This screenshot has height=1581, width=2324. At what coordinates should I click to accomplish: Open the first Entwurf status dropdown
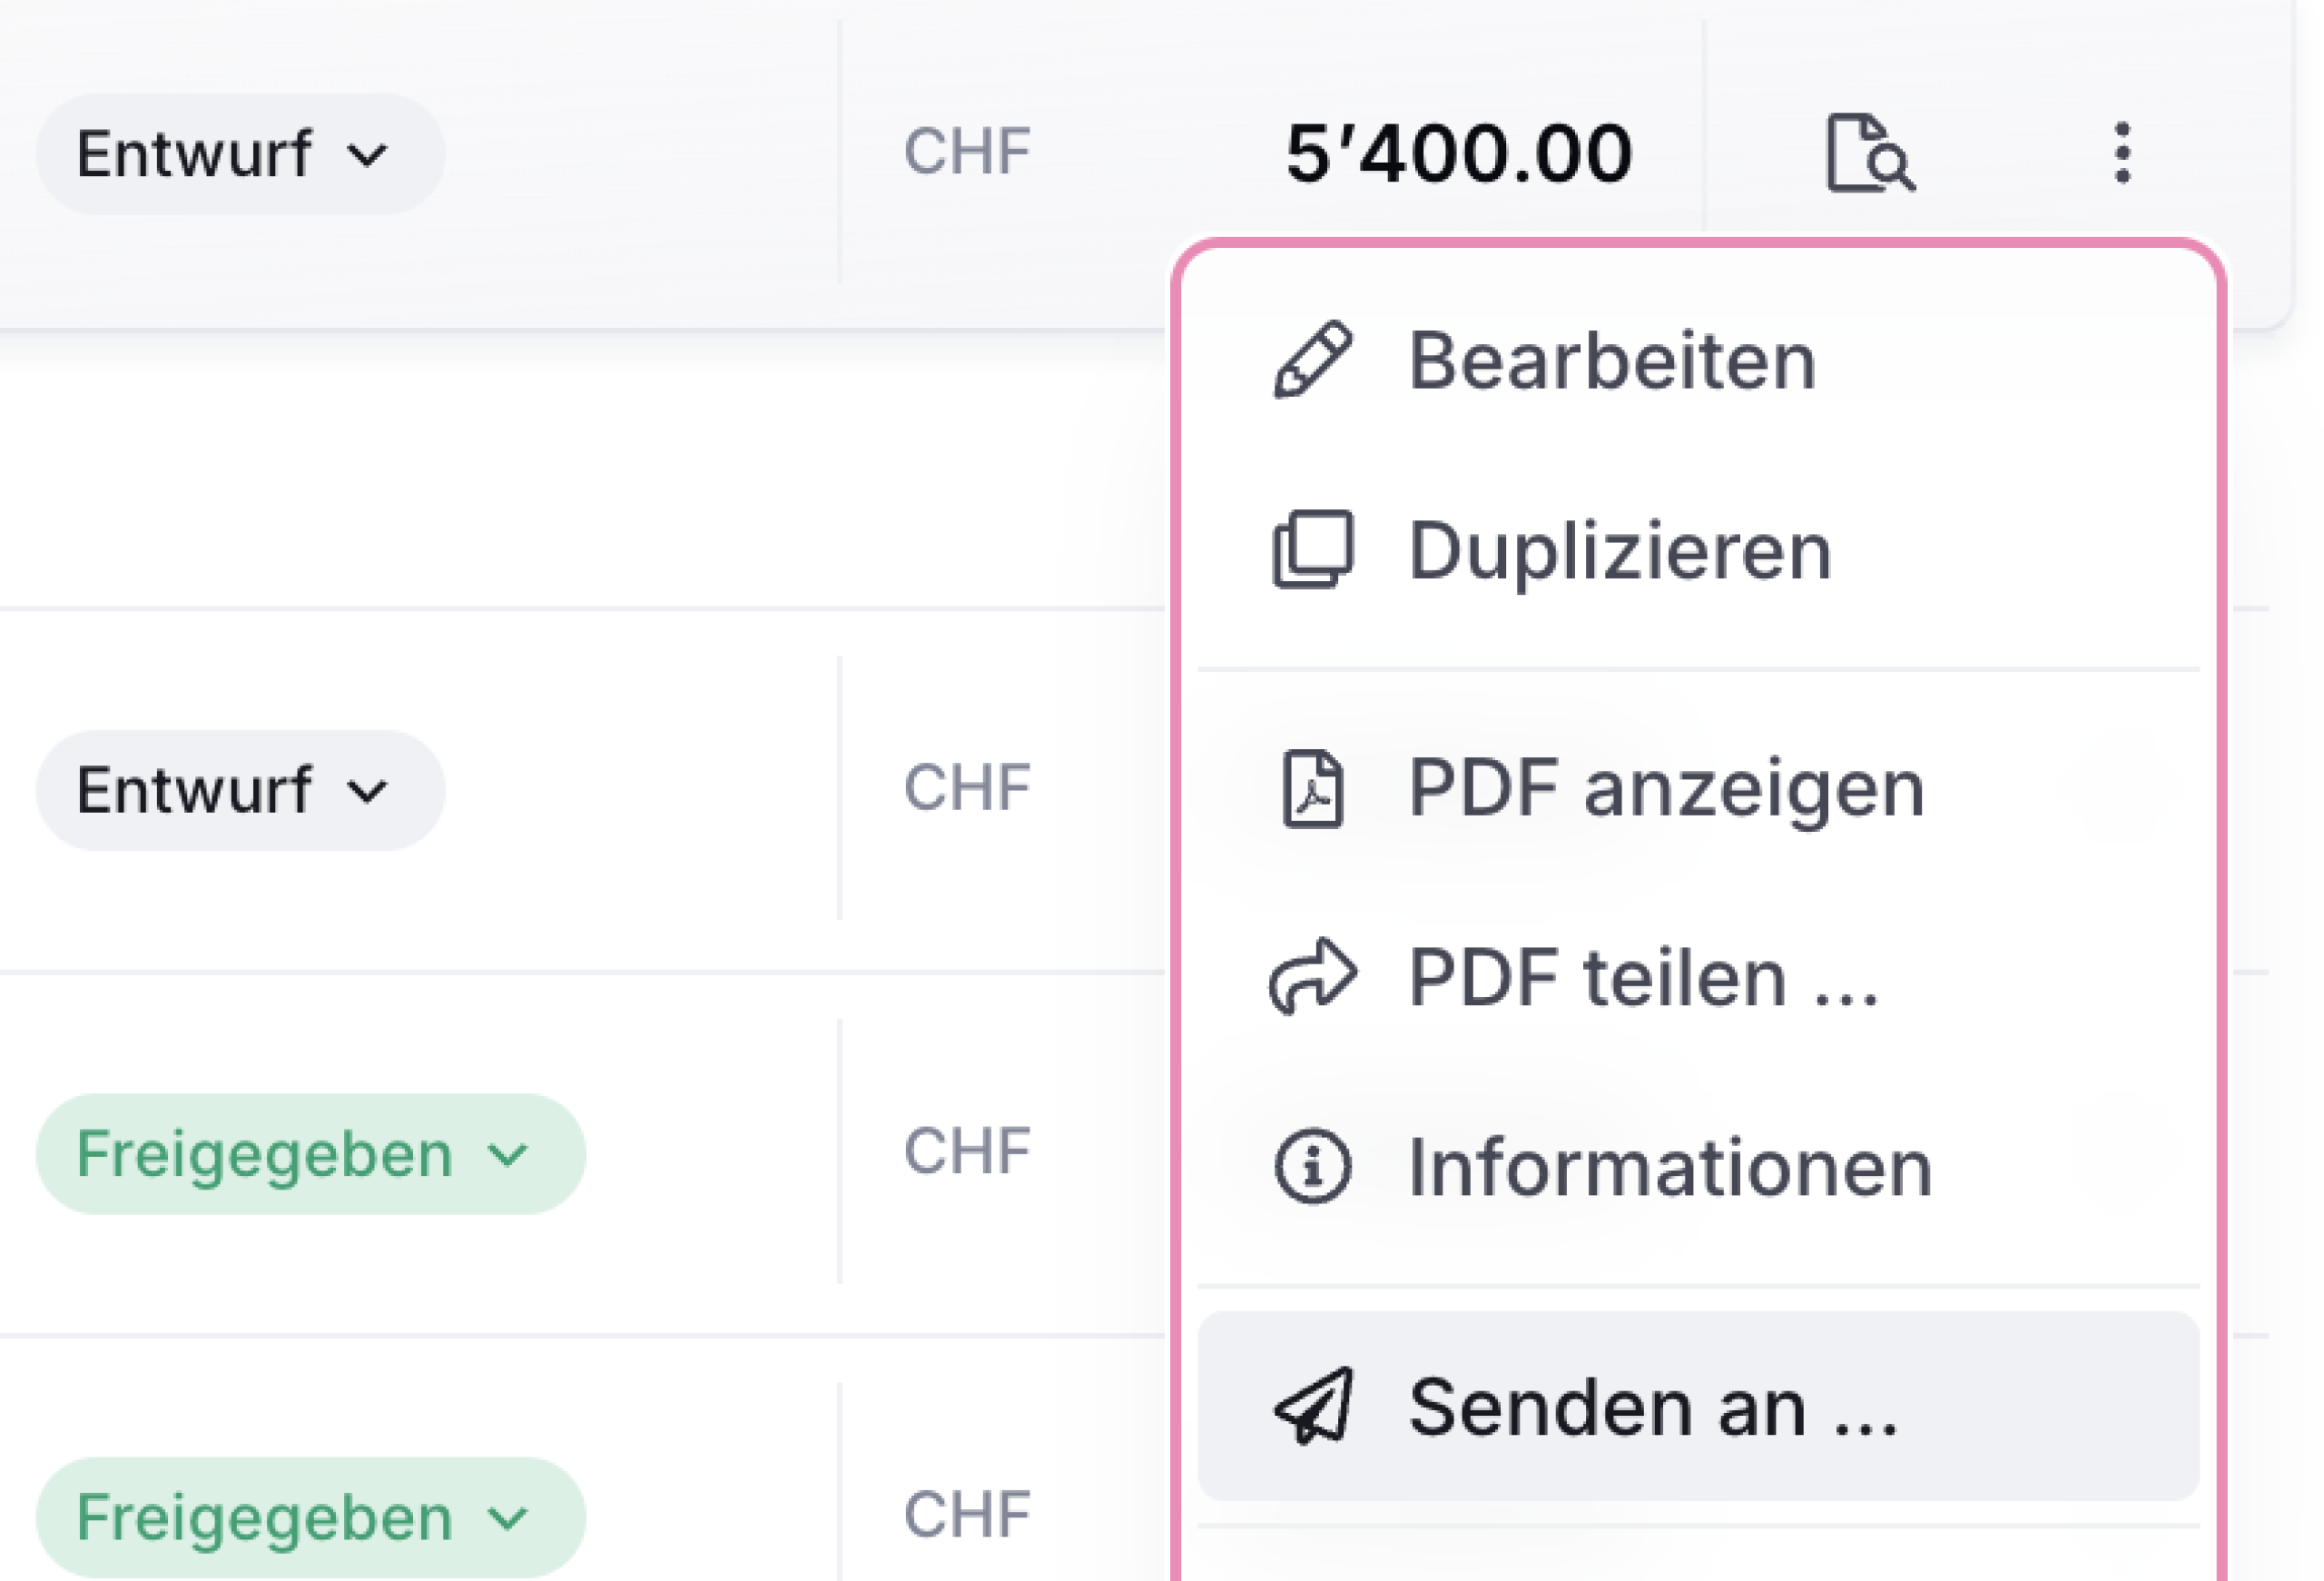pyautogui.click(x=240, y=154)
